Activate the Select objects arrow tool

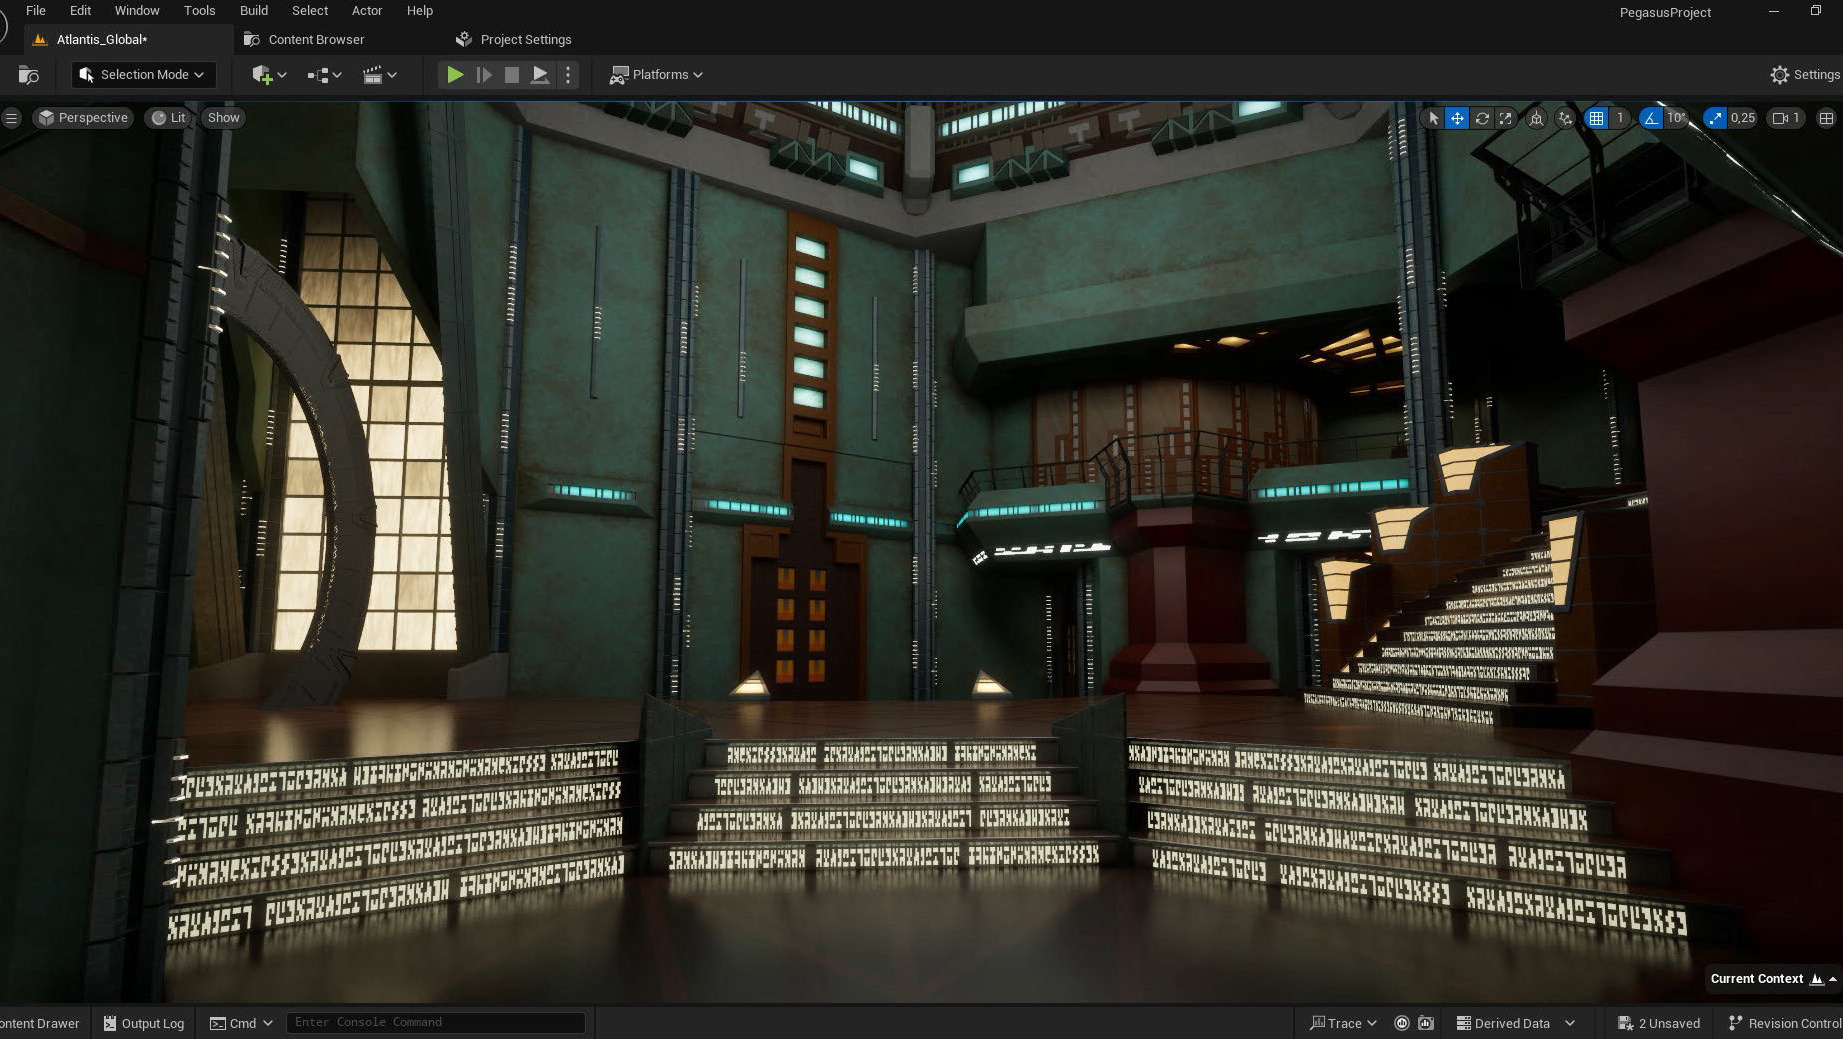[1433, 118]
